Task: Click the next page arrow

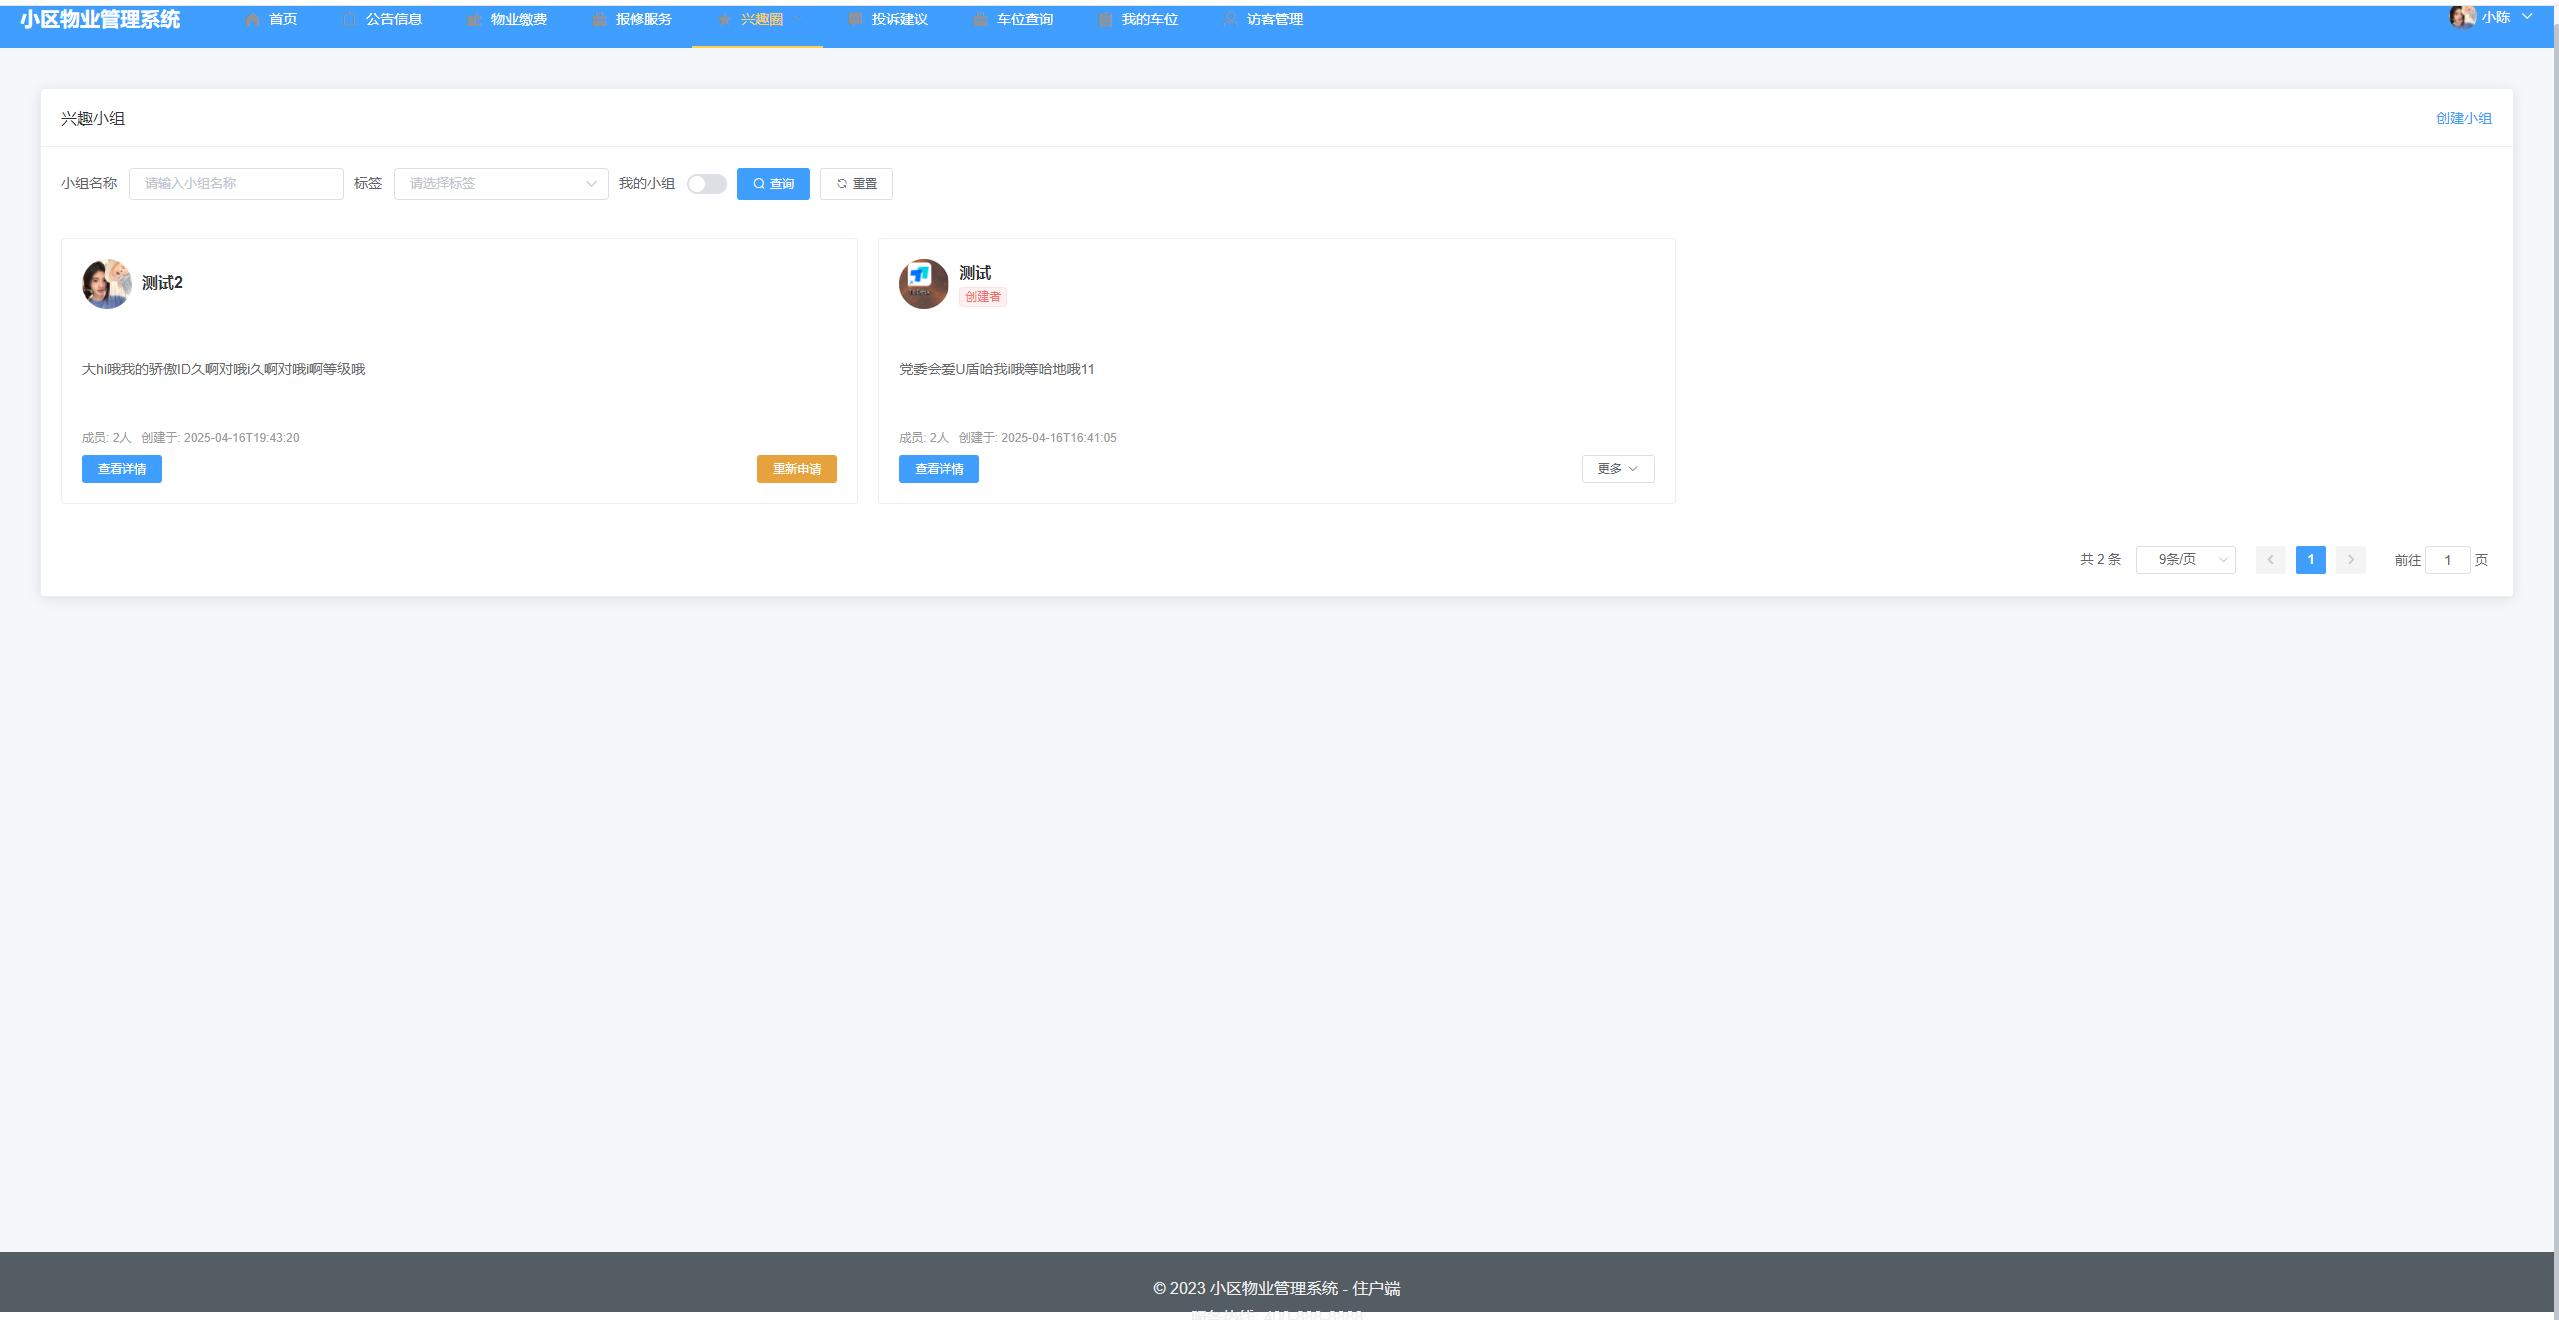Action: point(2351,560)
